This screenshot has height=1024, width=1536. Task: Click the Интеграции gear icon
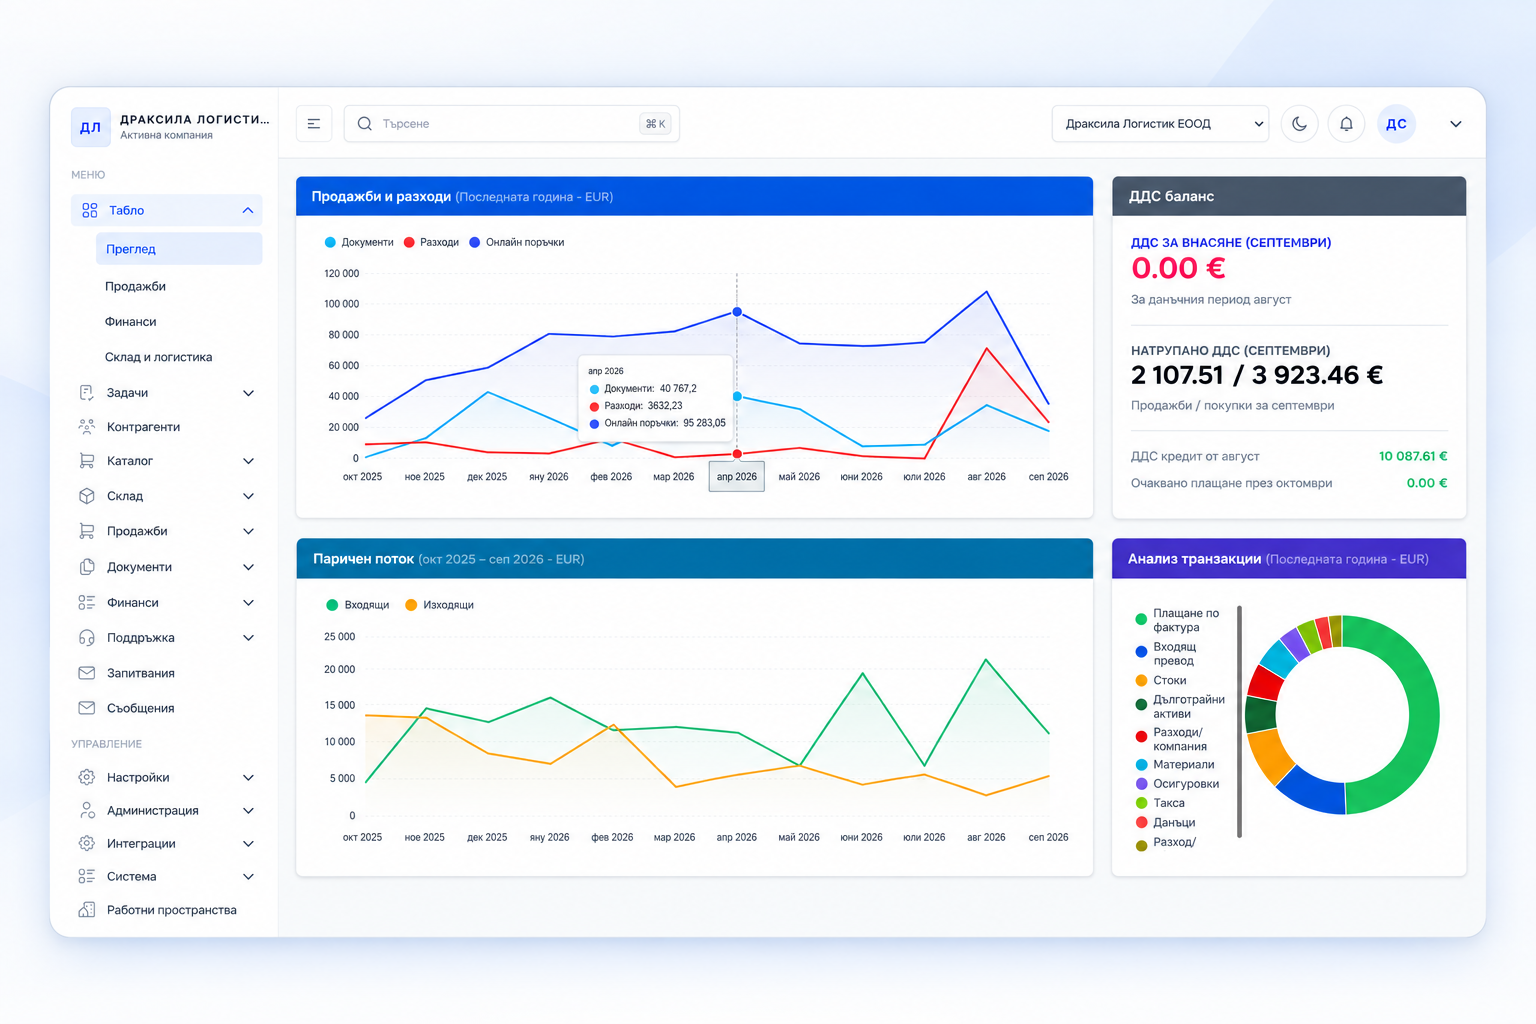point(87,843)
